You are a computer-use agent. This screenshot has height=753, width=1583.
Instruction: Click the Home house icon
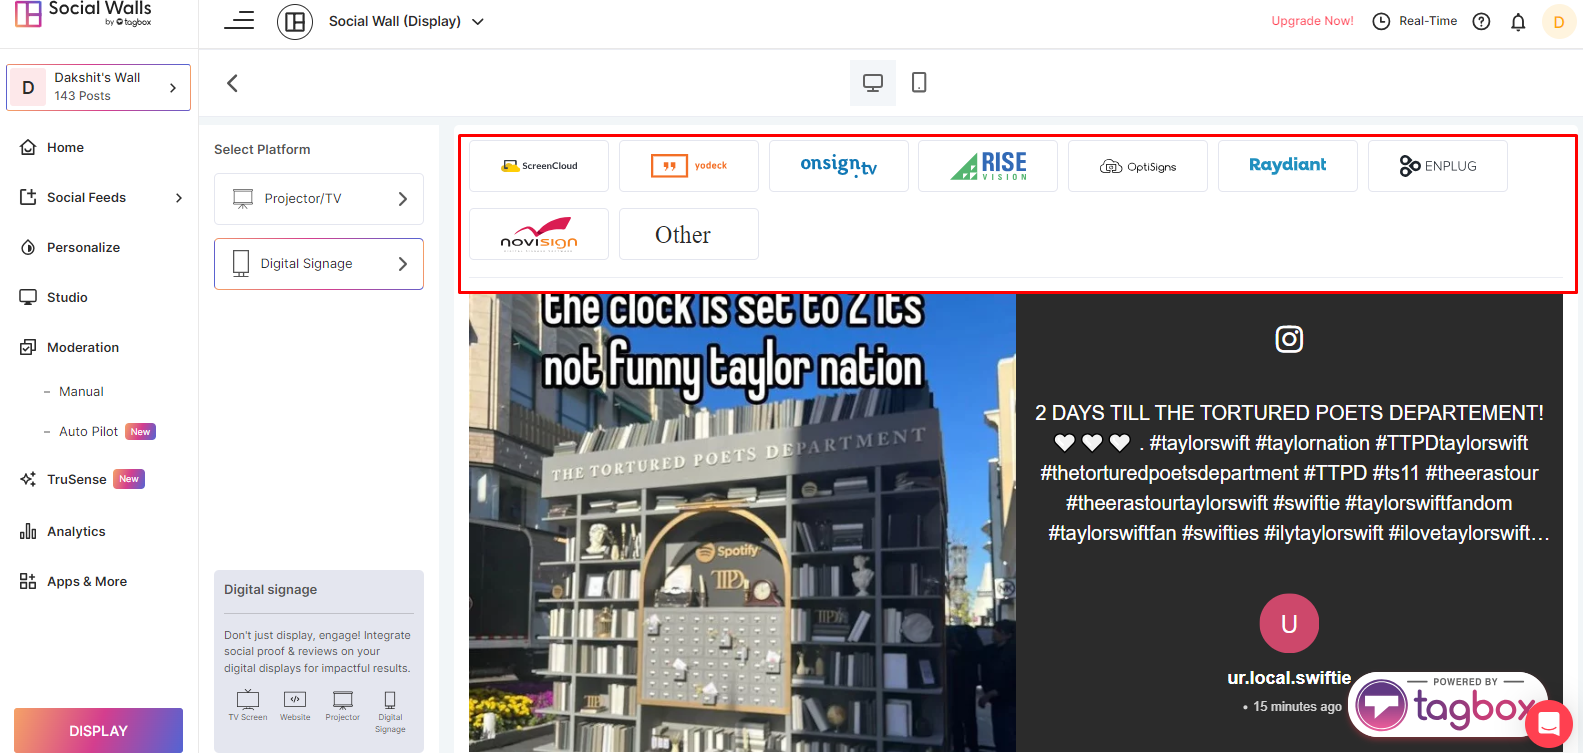click(28, 147)
